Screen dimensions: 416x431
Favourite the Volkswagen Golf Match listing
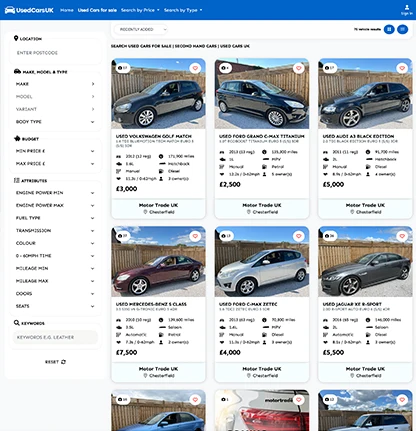coord(195,68)
